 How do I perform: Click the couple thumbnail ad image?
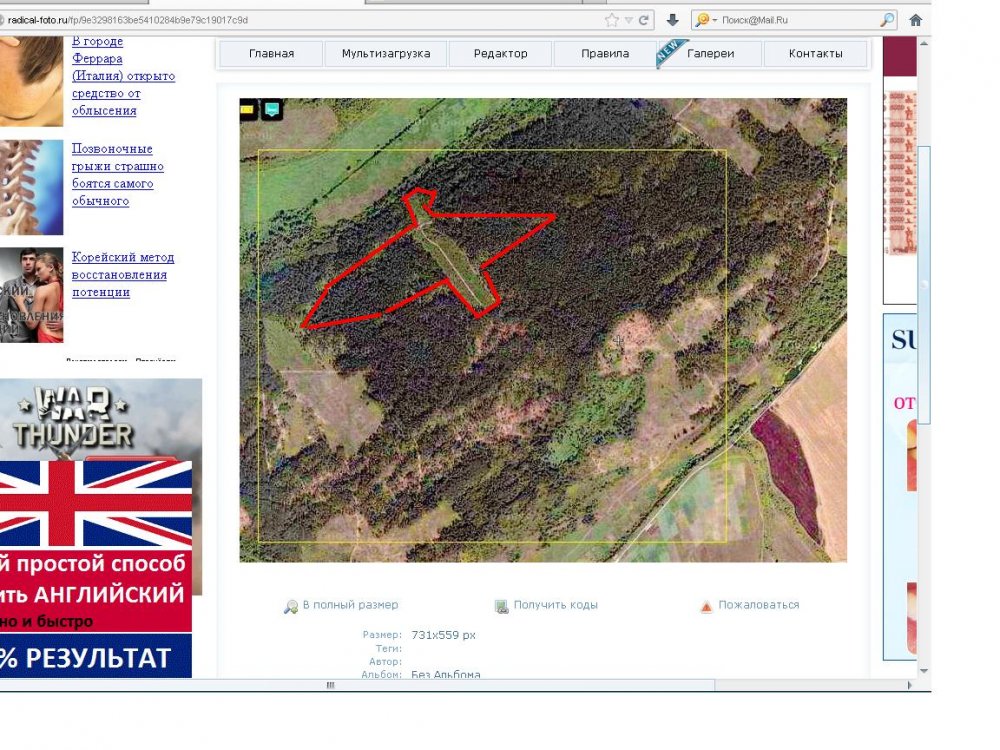click(31, 295)
